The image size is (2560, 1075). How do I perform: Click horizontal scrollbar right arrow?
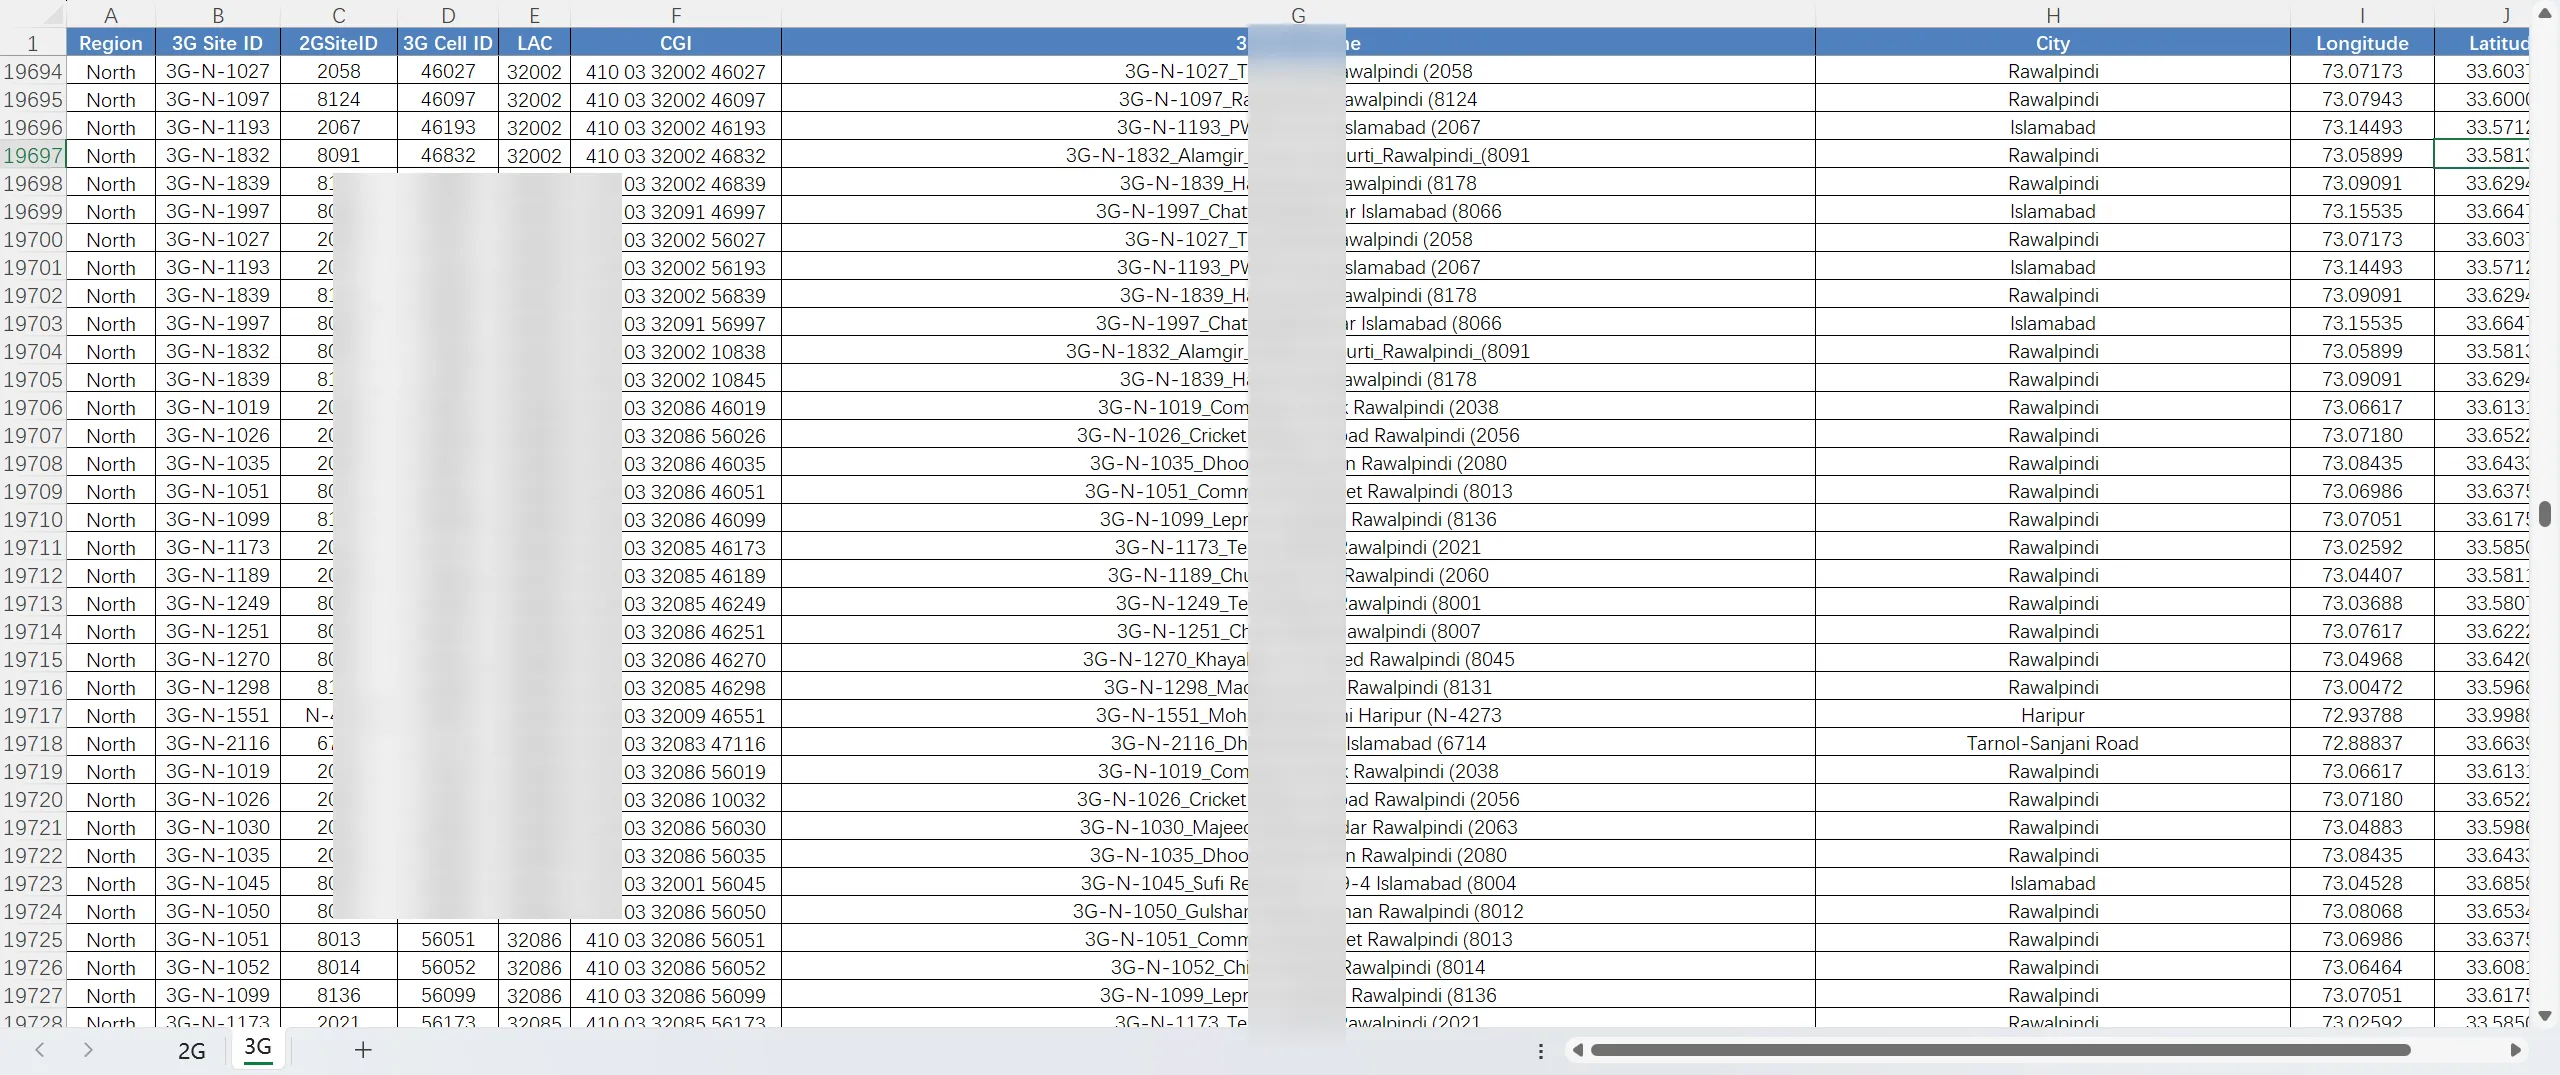(2516, 1050)
